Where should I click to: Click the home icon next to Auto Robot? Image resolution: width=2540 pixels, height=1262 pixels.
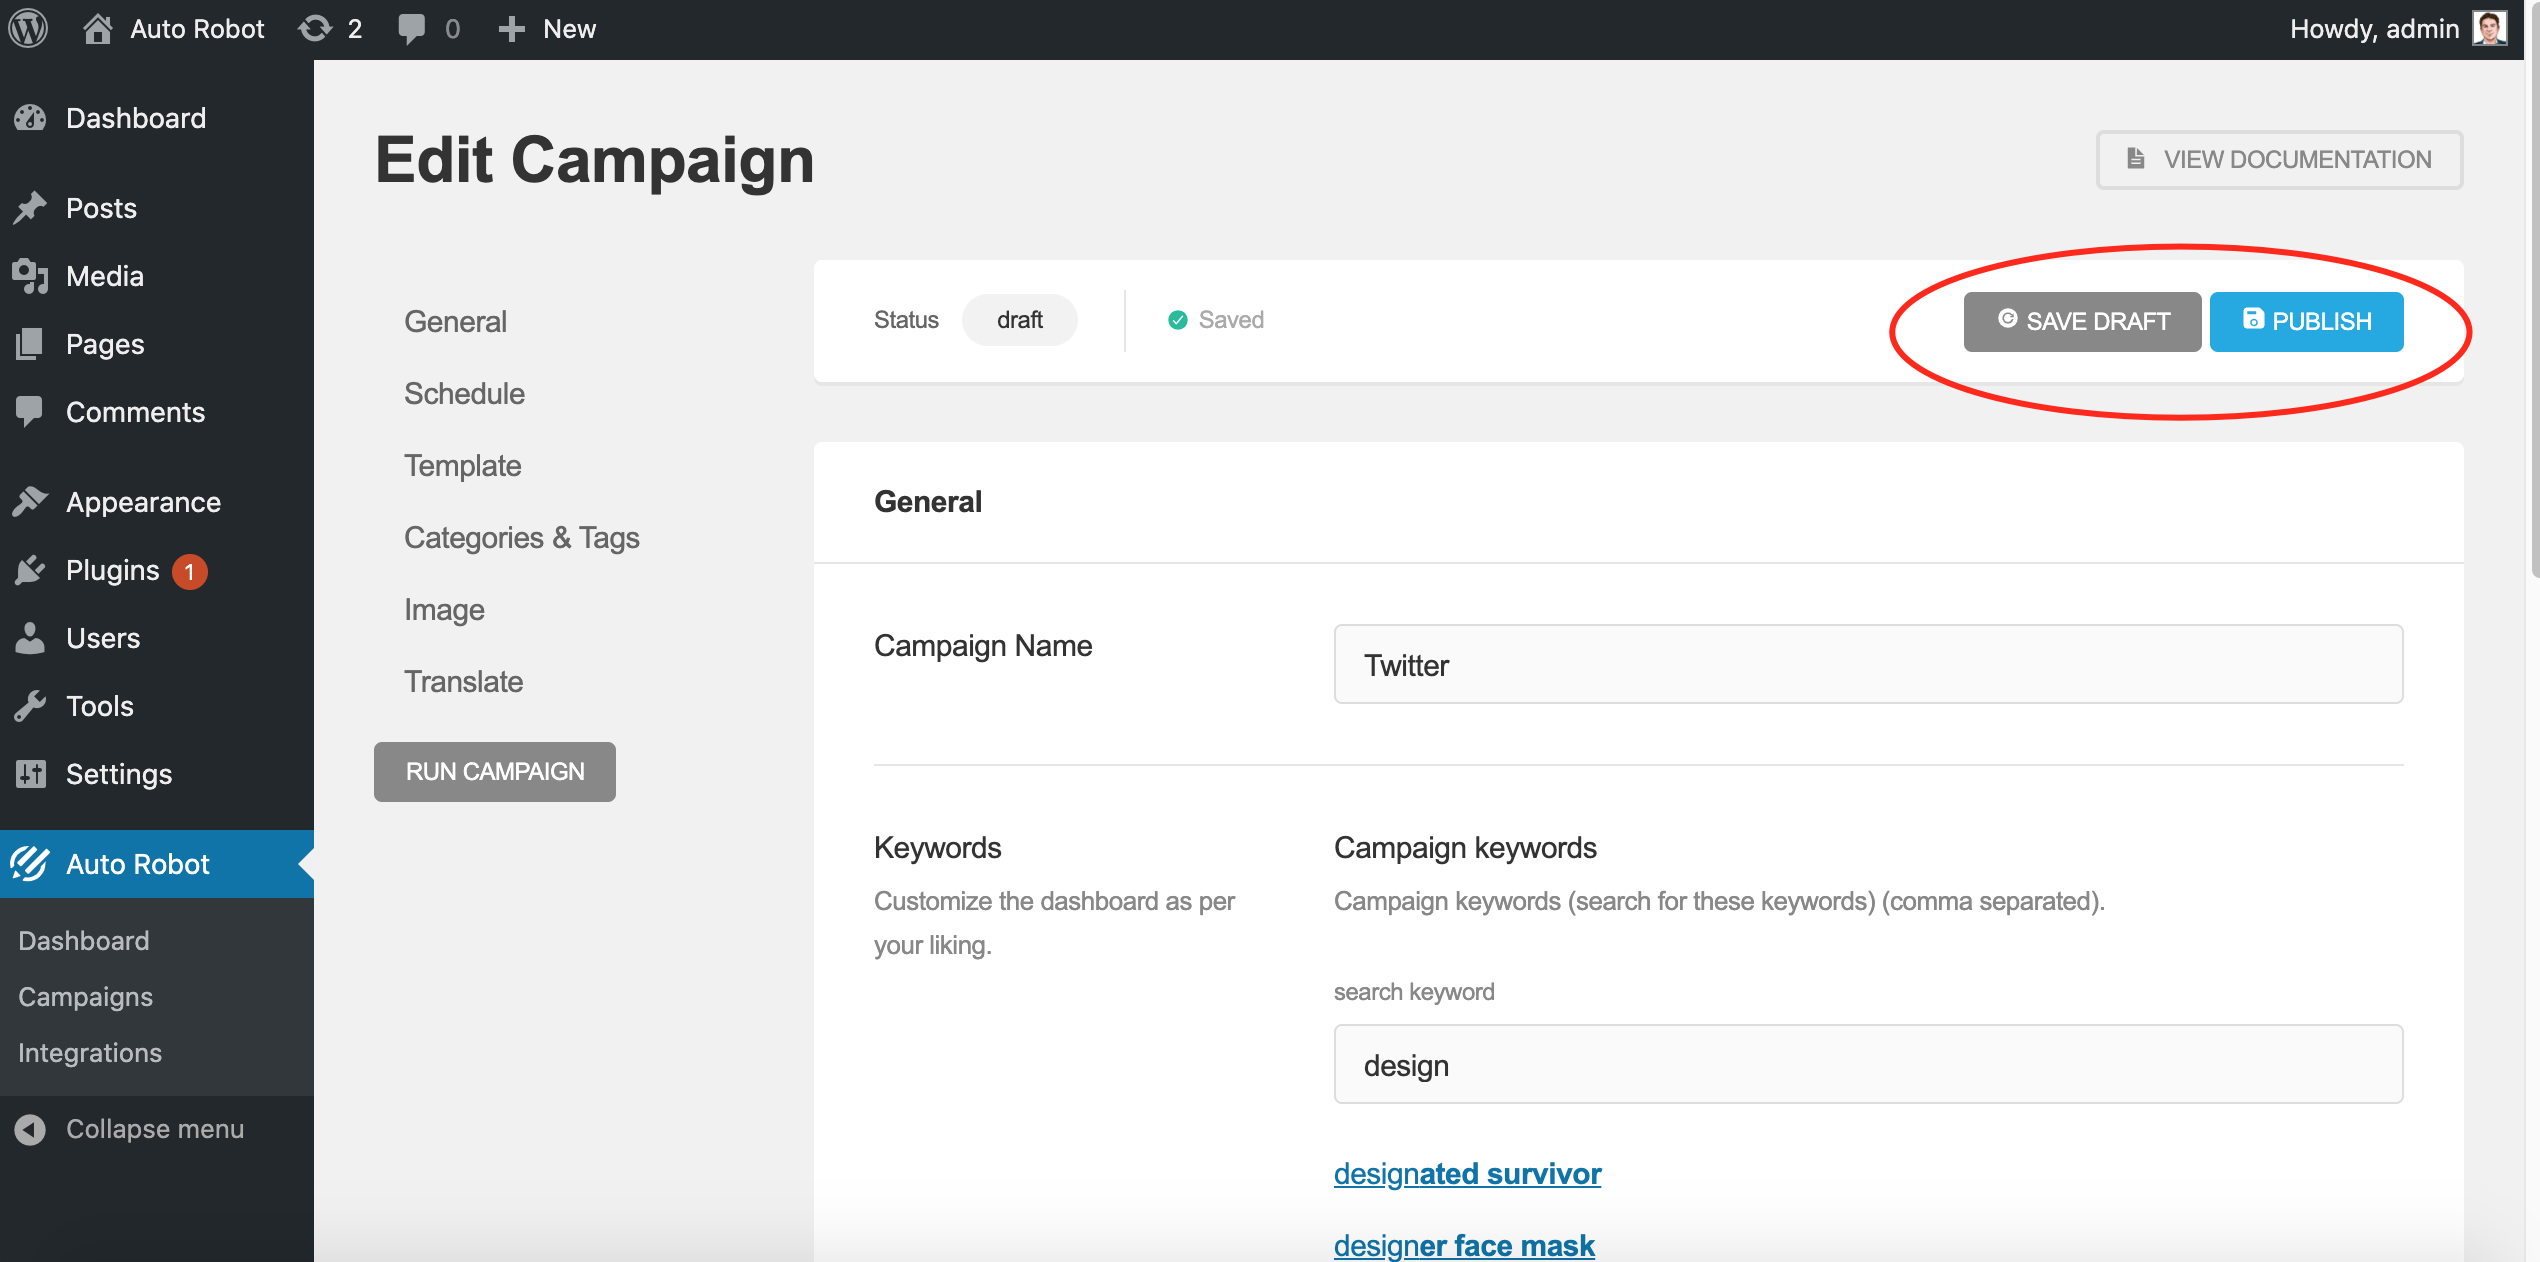click(97, 28)
